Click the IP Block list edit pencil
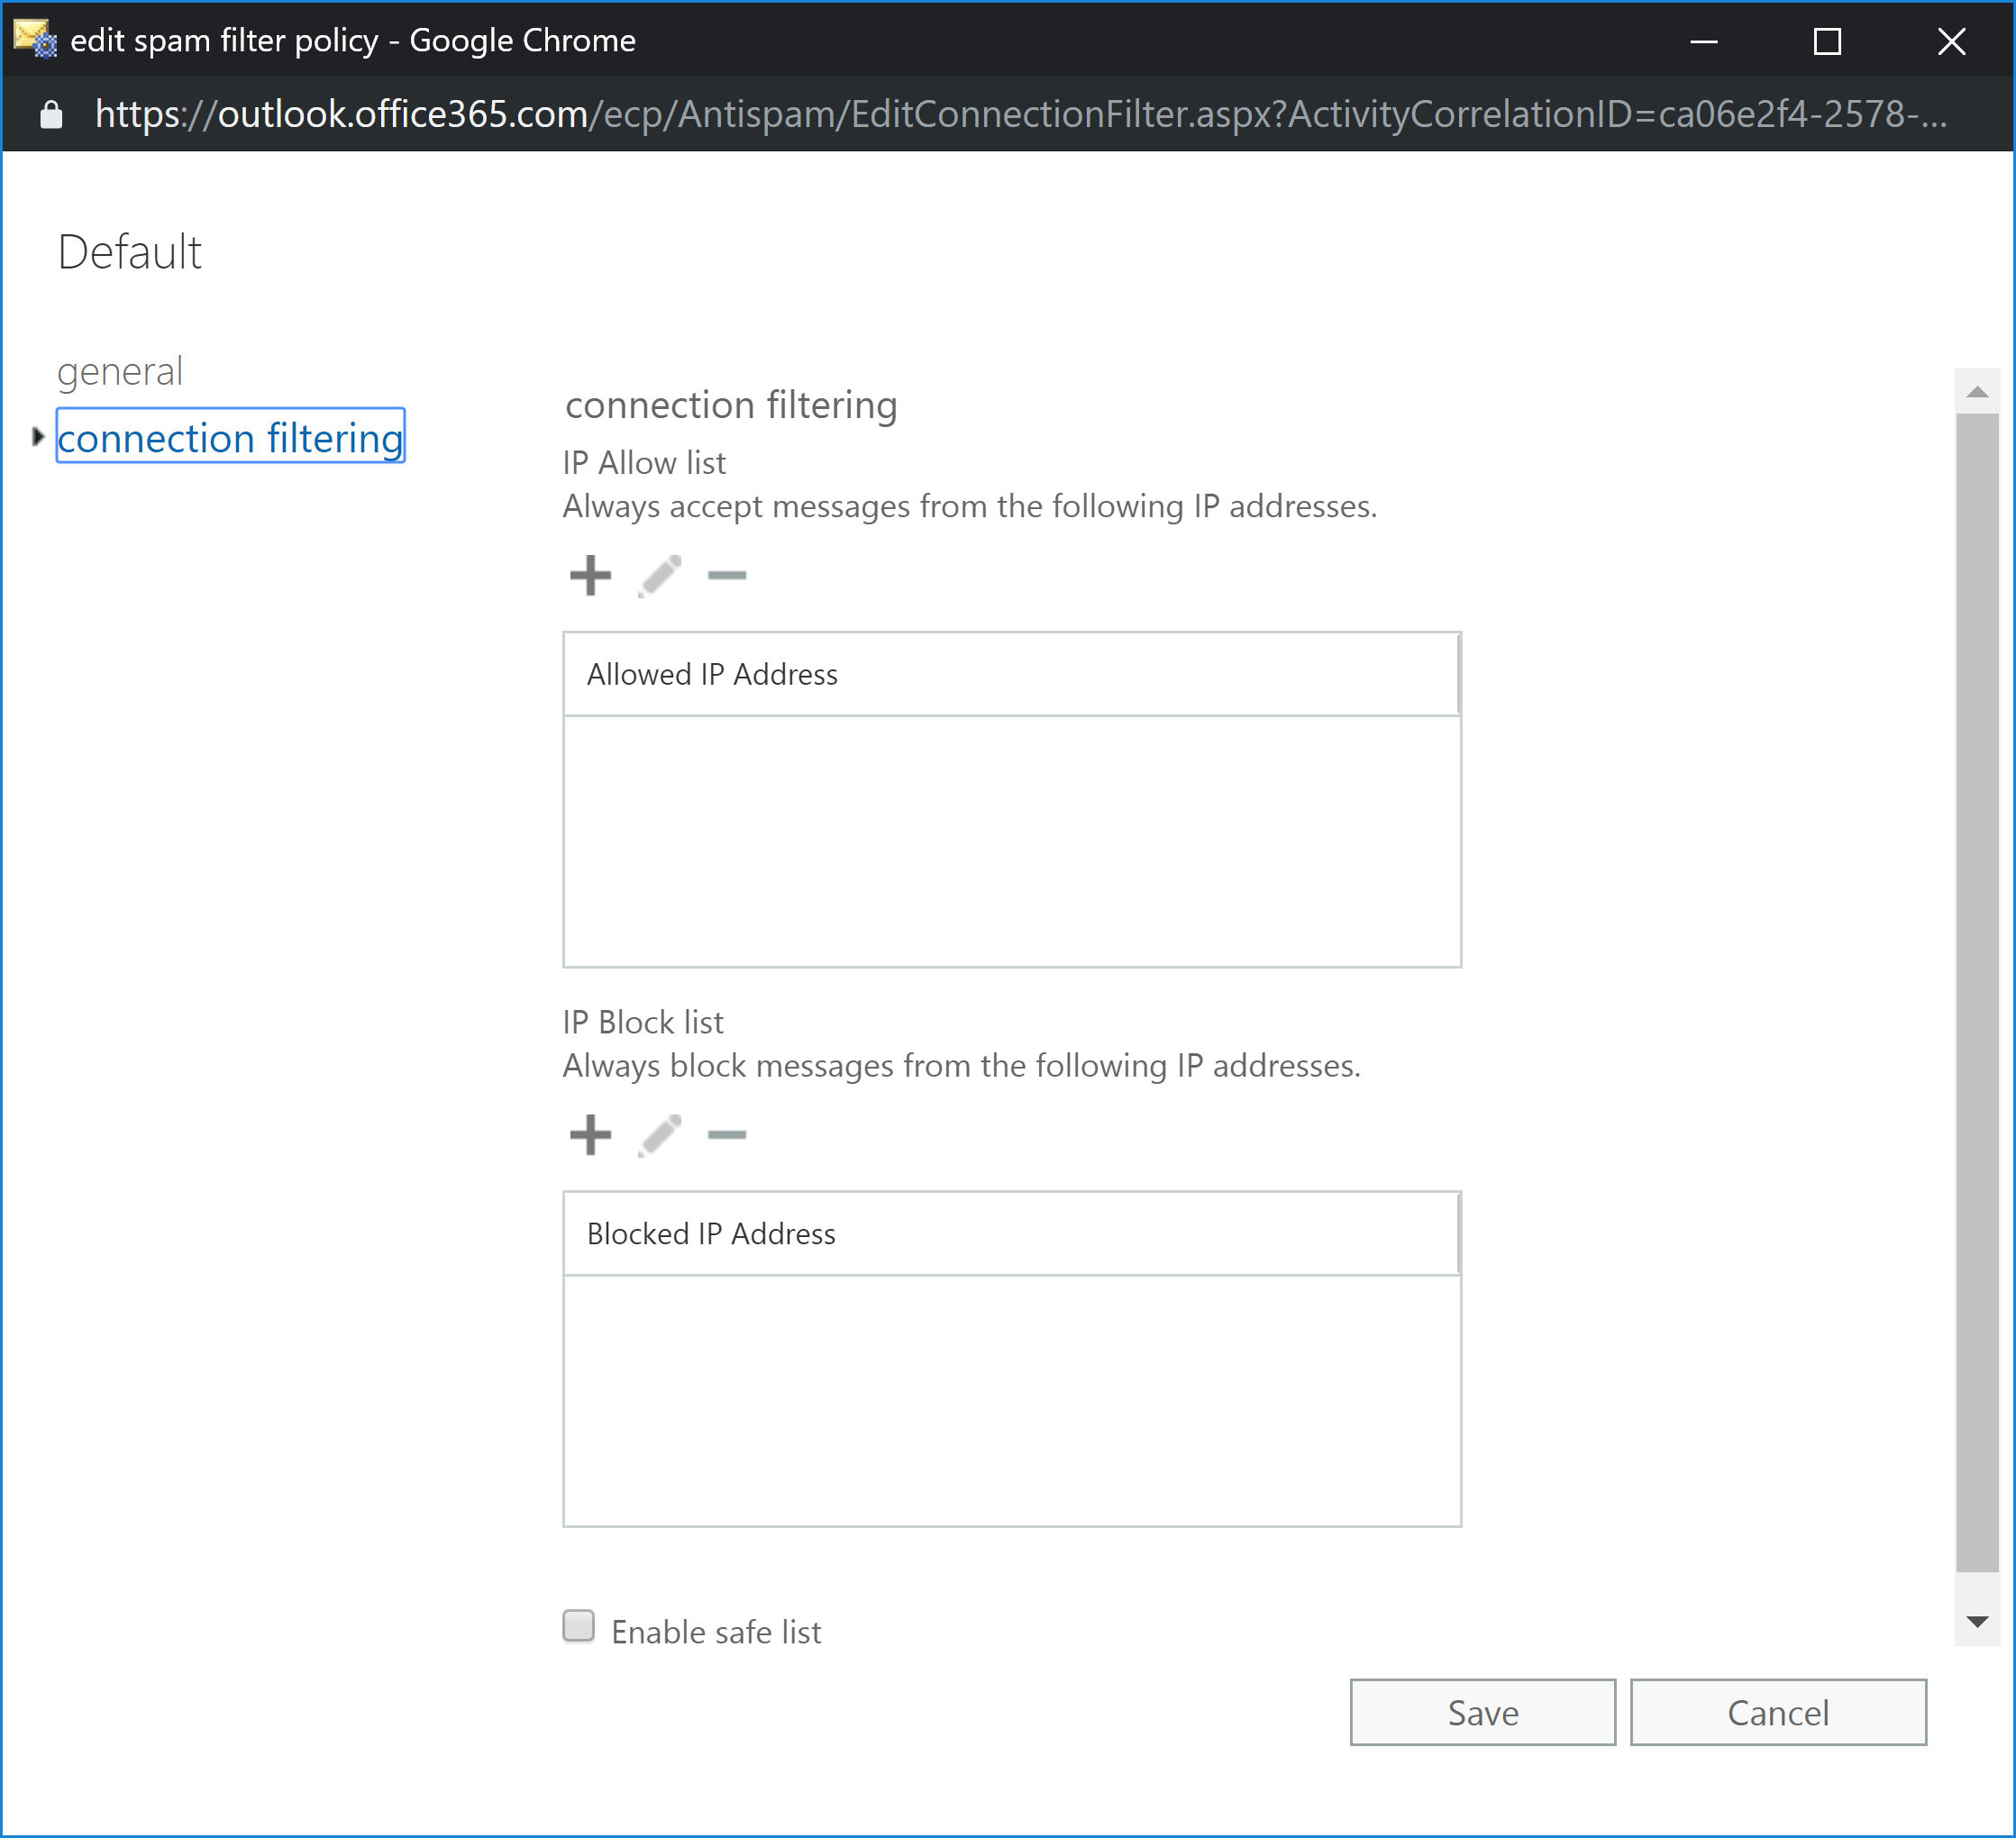 [x=660, y=1134]
